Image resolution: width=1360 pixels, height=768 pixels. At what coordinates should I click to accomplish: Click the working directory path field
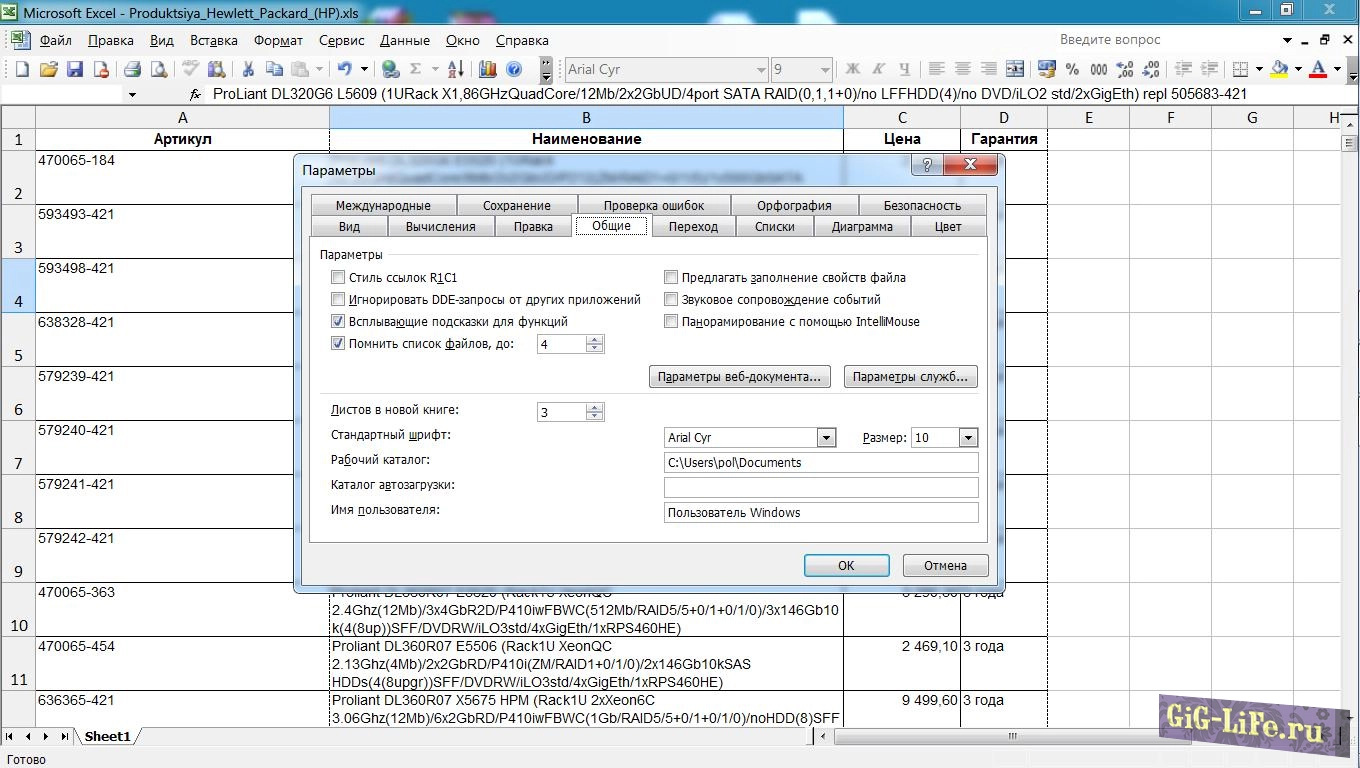(x=820, y=463)
